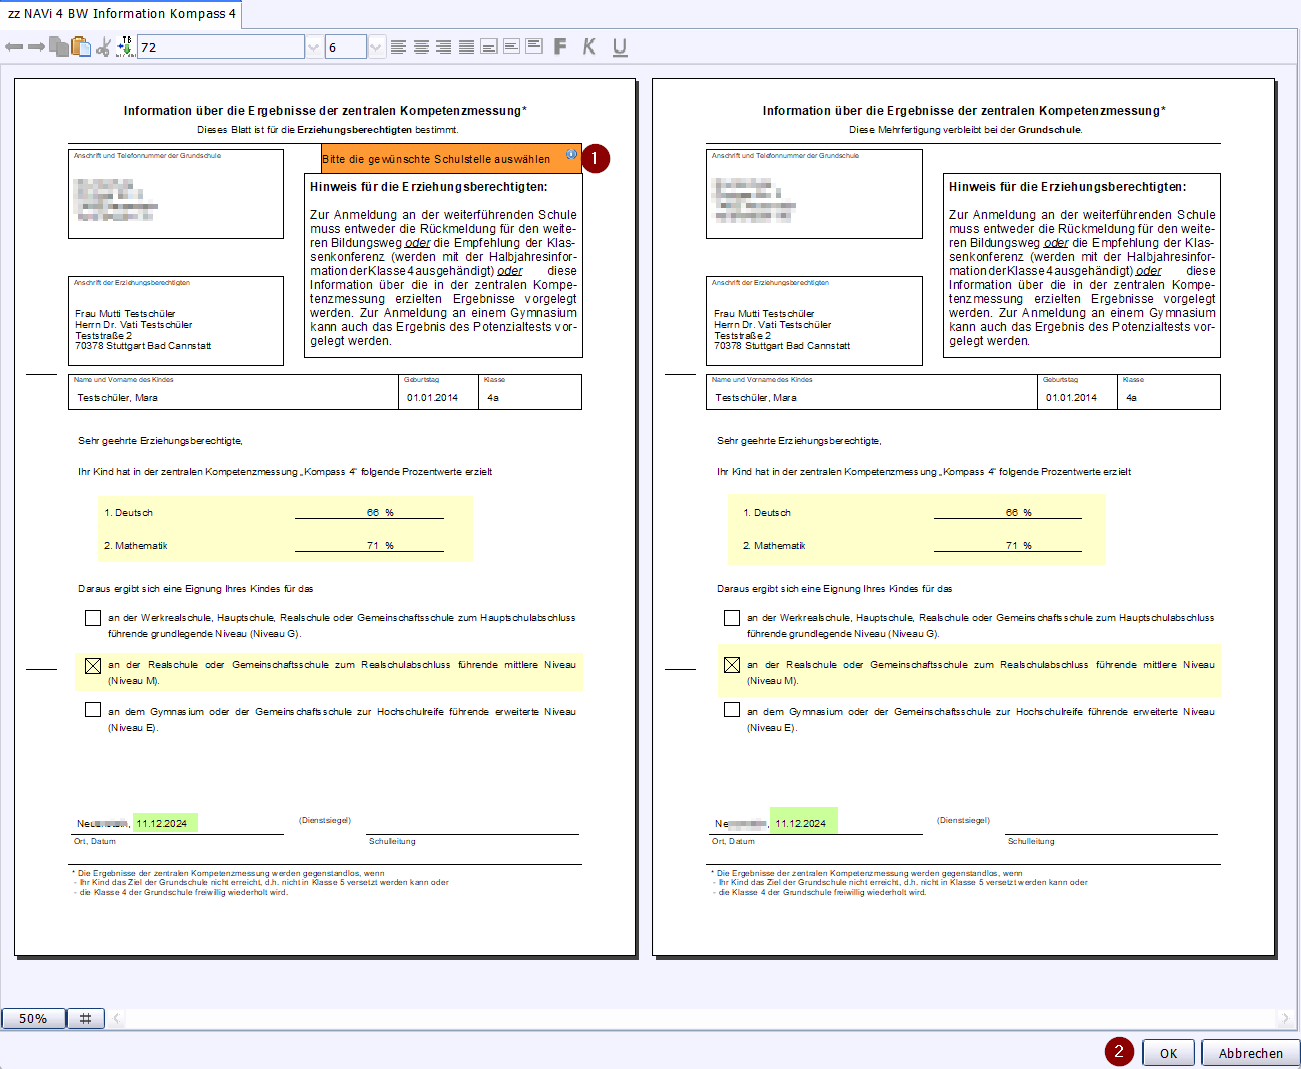Open the font name dropdown arrow
This screenshot has width=1301, height=1069.
tap(314, 47)
